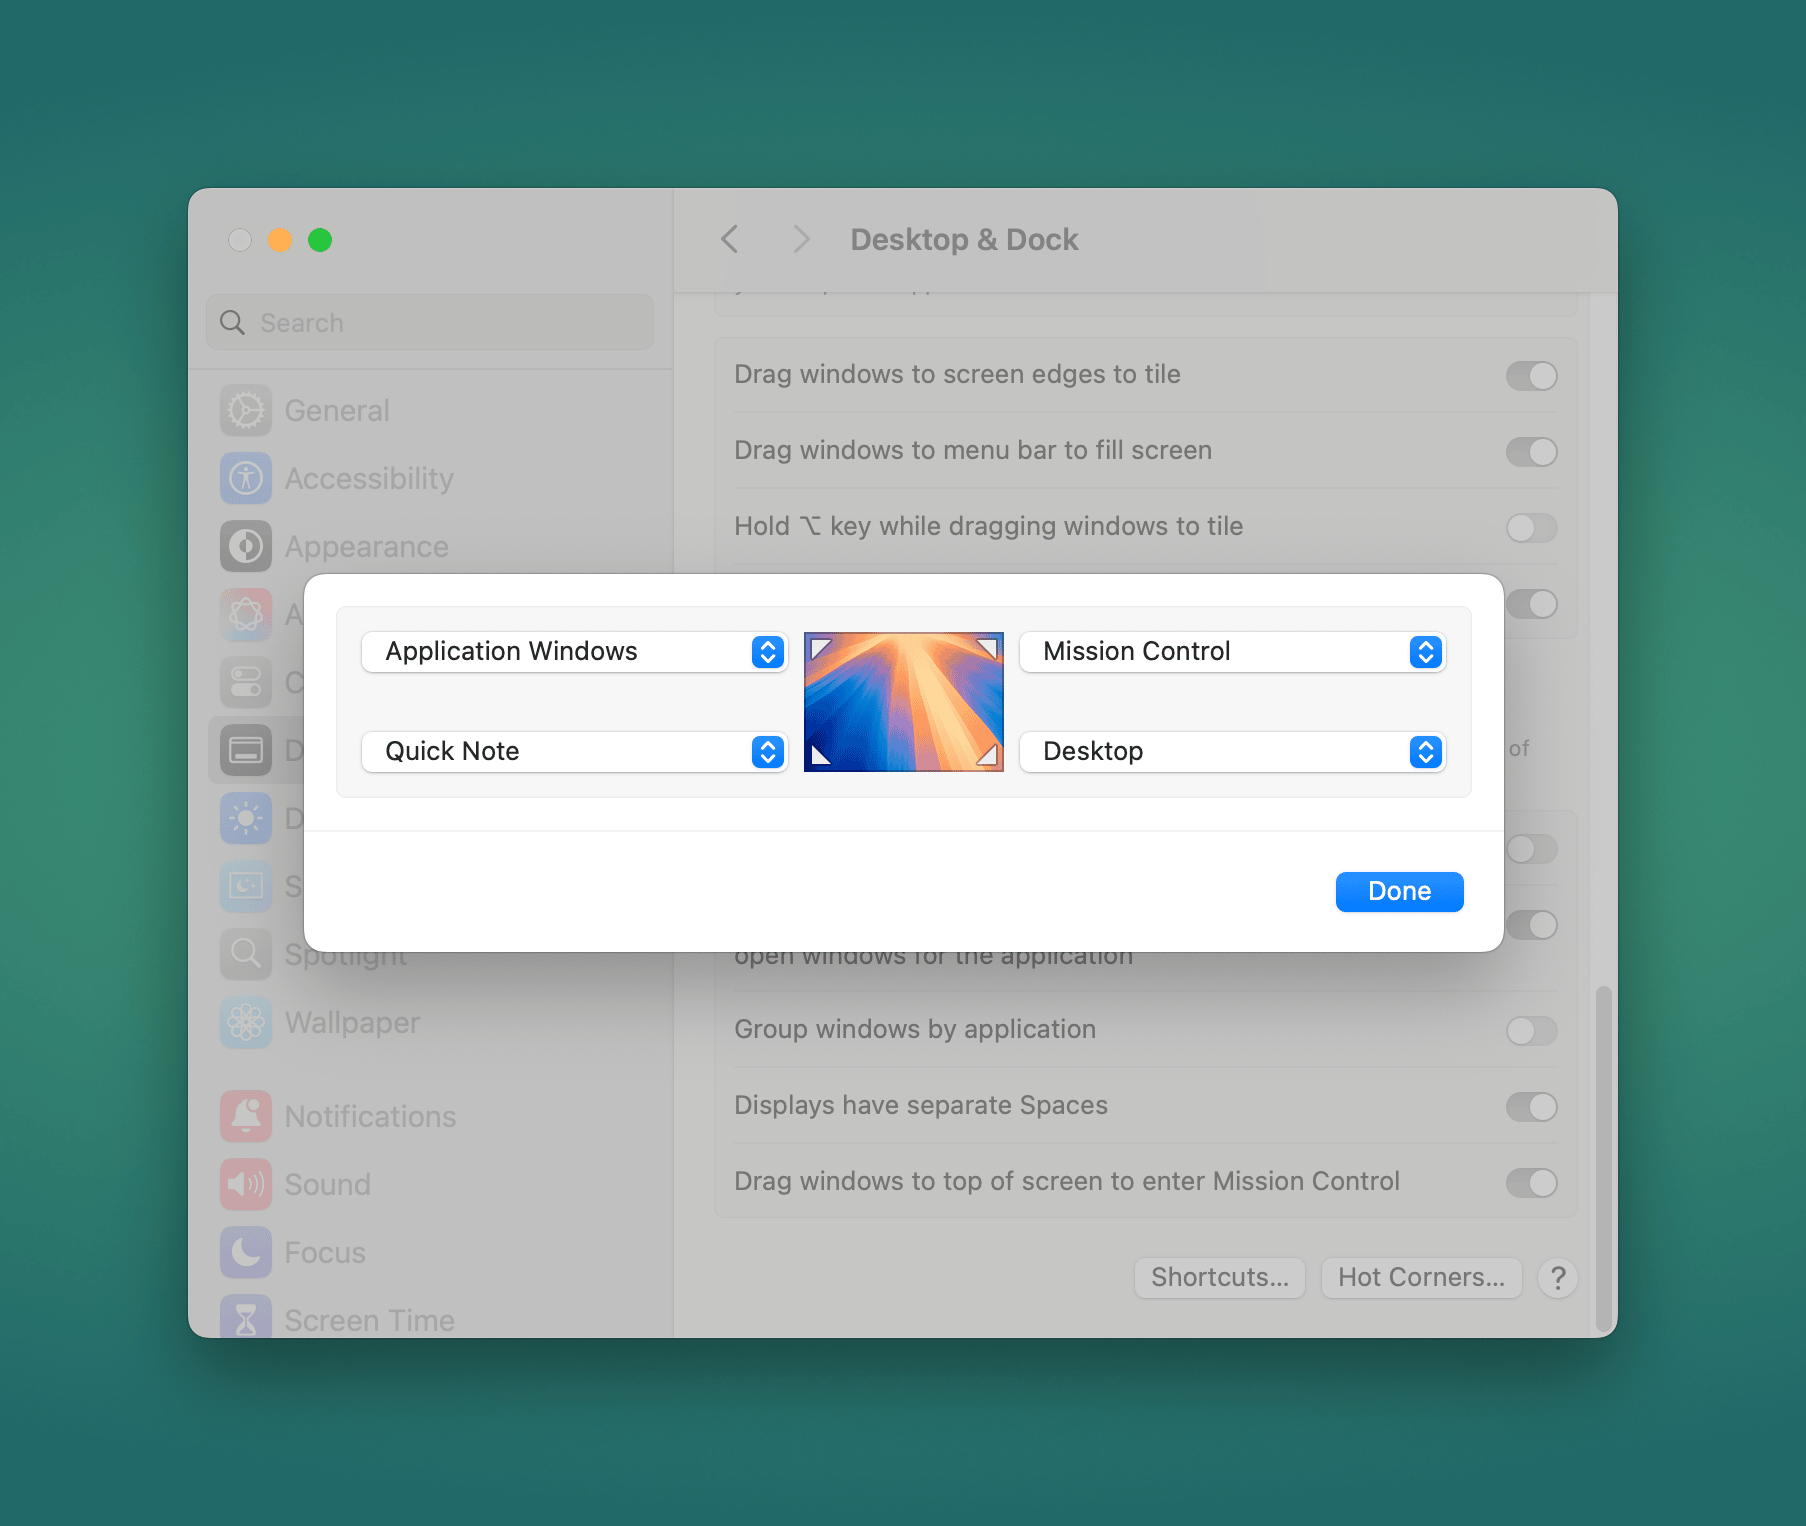The image size is (1806, 1526).
Task: Go back with the left chevron
Action: click(x=730, y=240)
